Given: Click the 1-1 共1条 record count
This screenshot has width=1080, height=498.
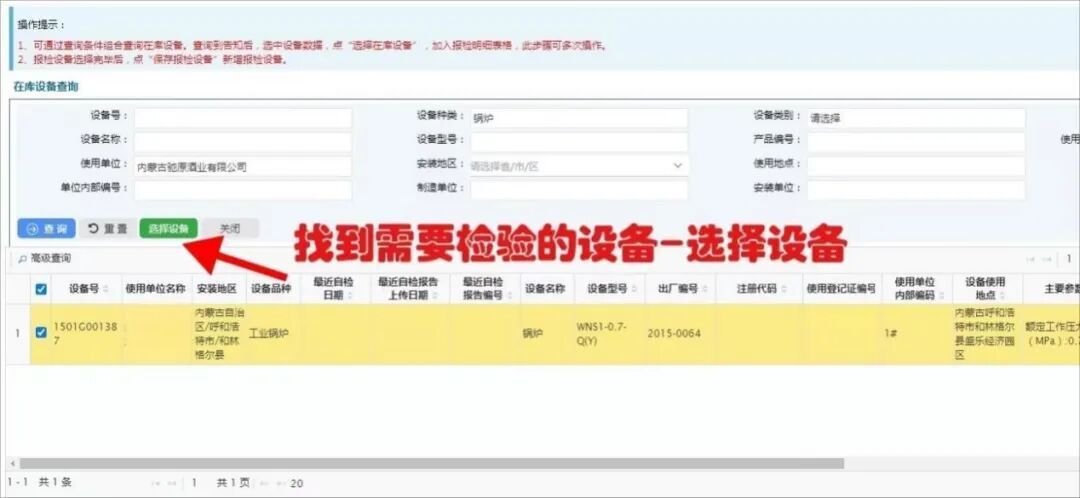Looking at the screenshot, I should tap(39, 483).
